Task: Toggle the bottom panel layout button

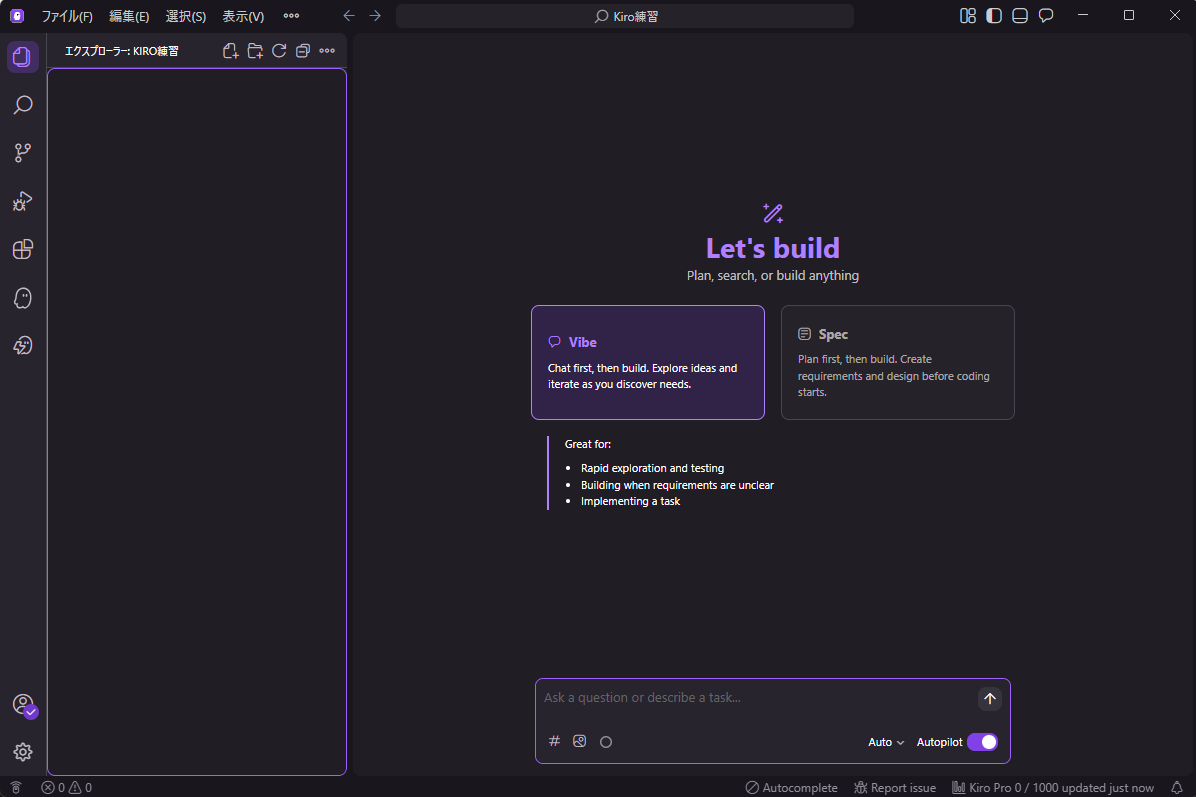Action: [x=1020, y=16]
